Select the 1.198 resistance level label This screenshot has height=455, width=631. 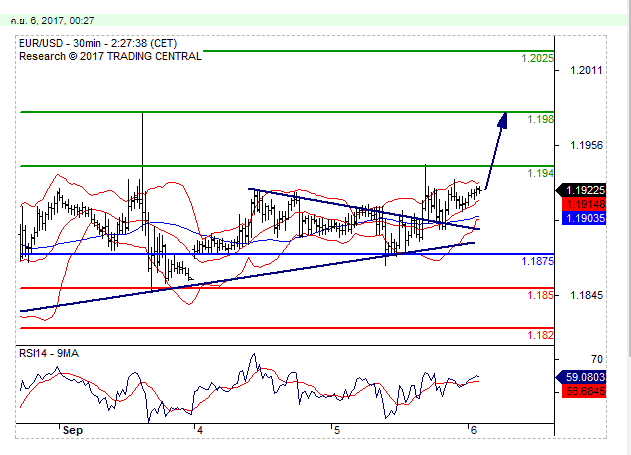coord(540,119)
